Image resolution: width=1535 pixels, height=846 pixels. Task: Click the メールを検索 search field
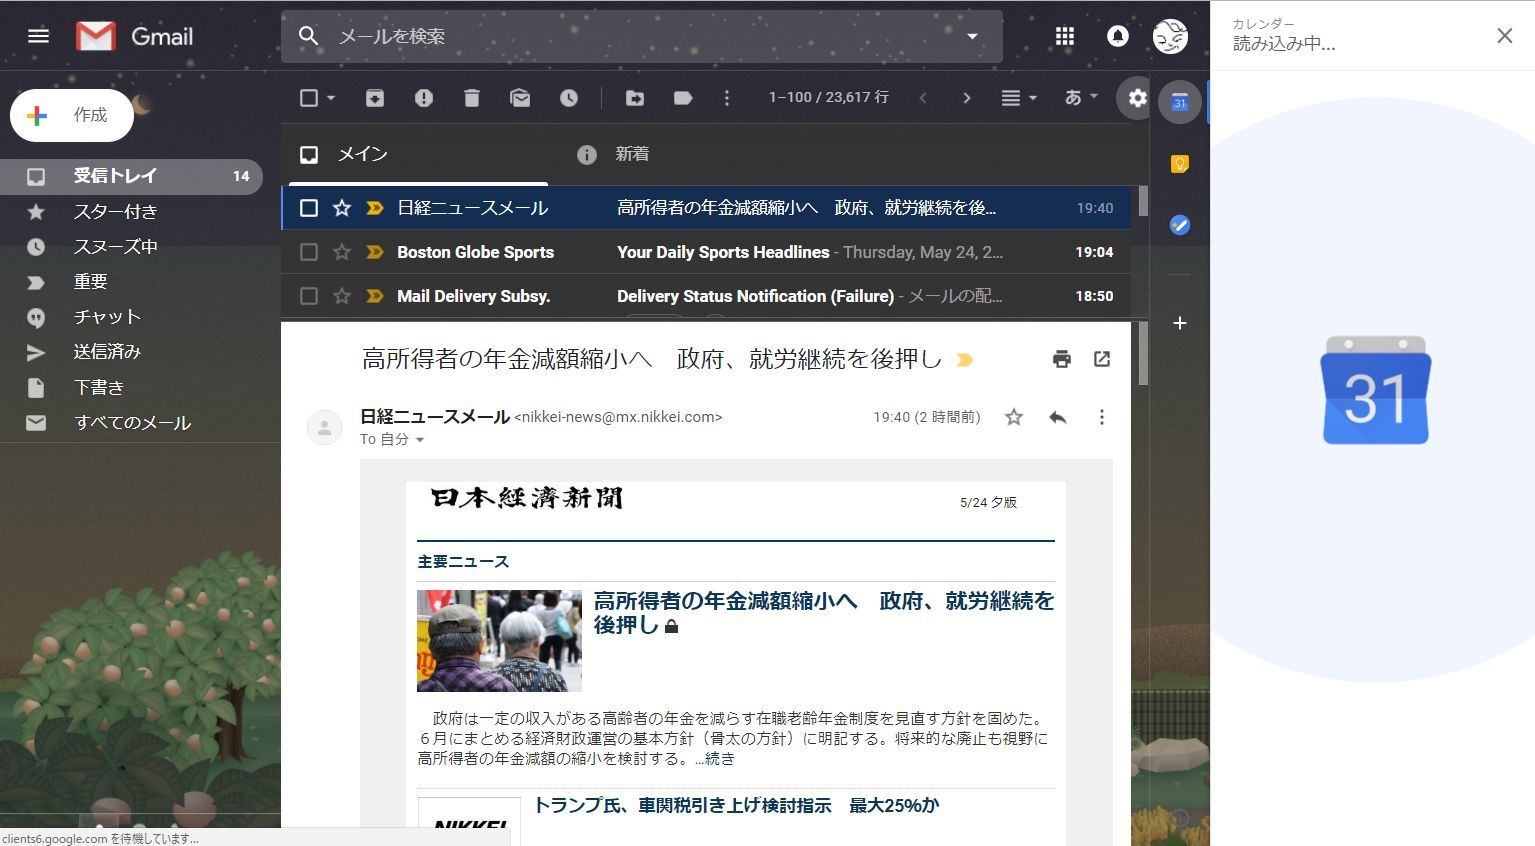click(640, 36)
